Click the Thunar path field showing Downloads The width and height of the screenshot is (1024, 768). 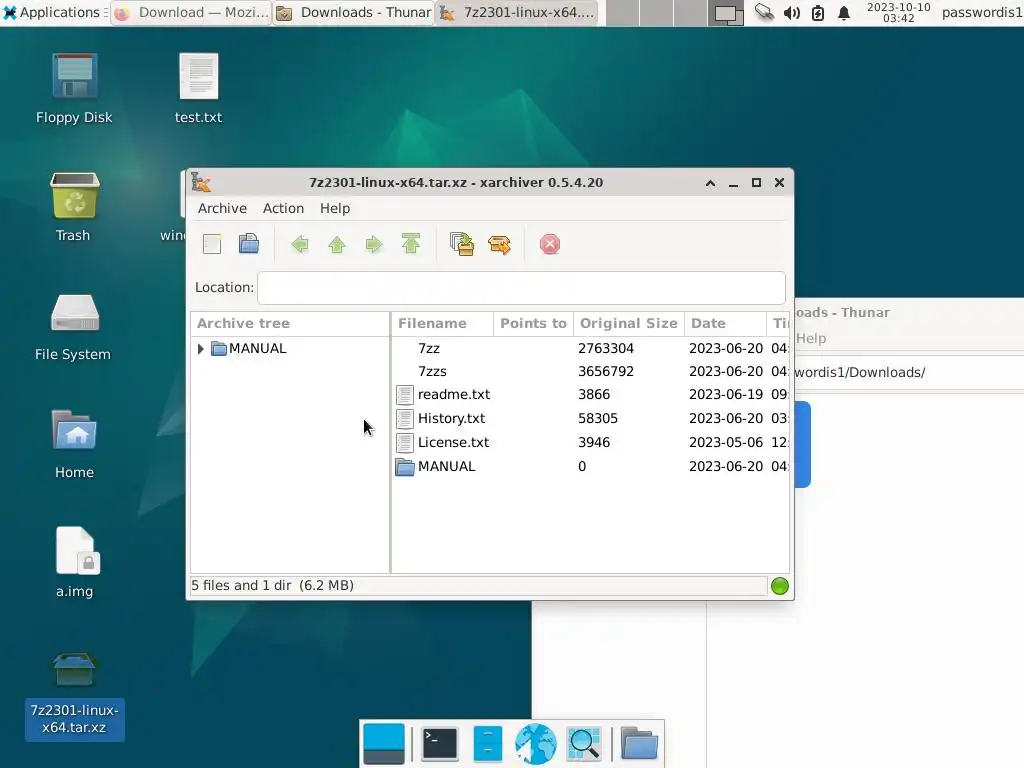click(909, 372)
